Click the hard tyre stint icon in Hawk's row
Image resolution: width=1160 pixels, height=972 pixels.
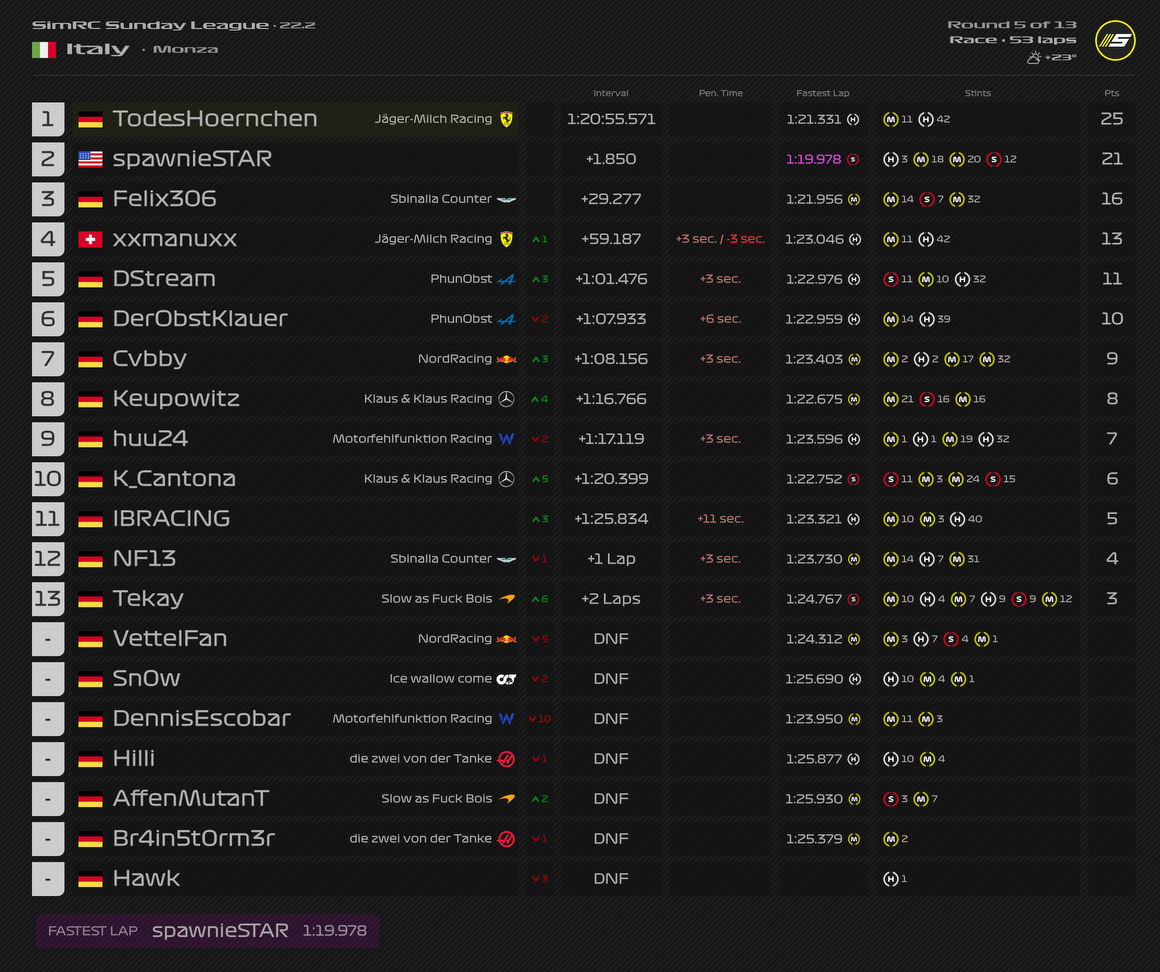click(890, 879)
